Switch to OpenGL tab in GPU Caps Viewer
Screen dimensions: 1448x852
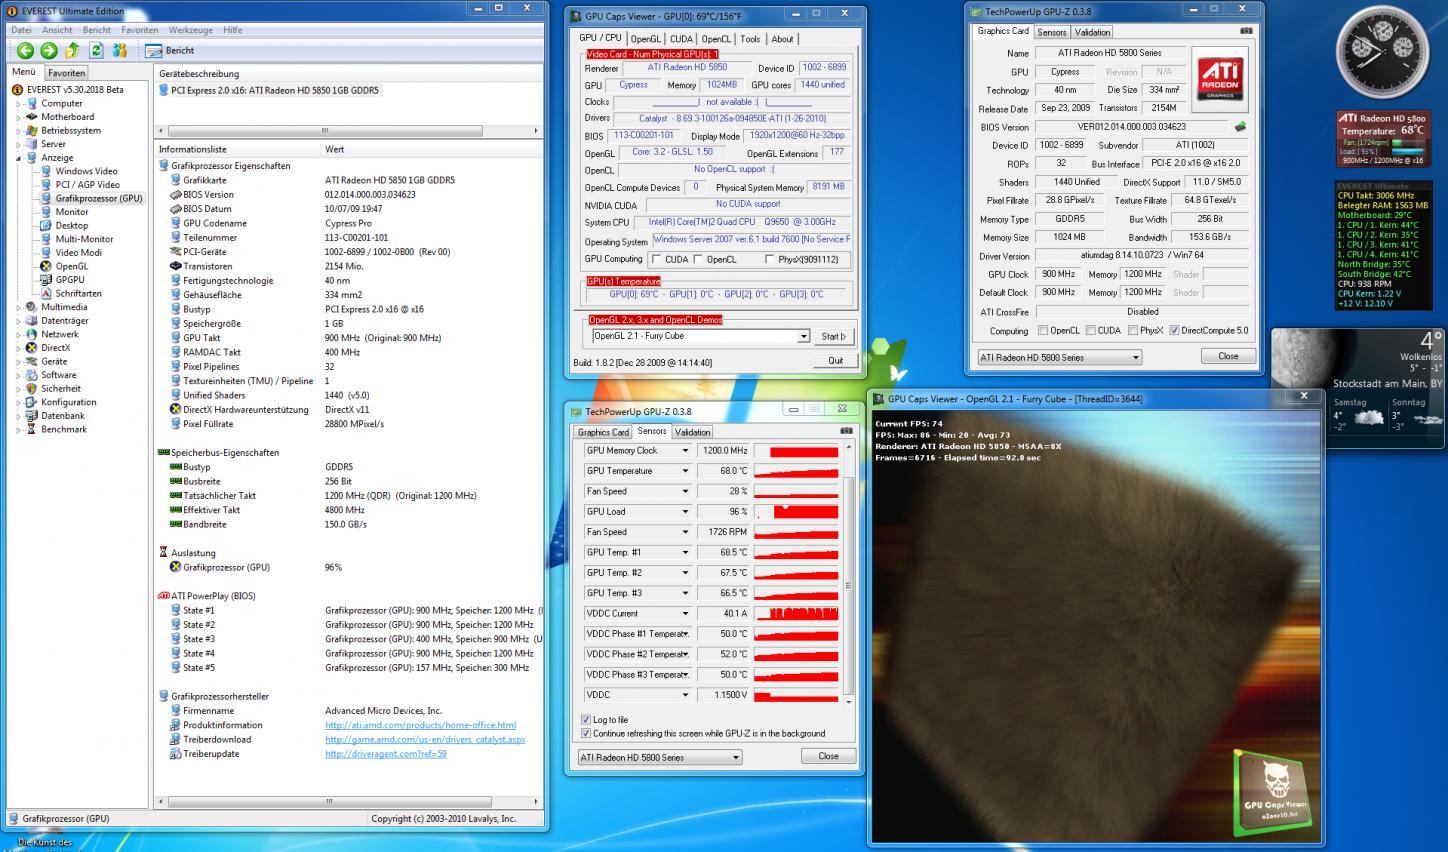645,39
